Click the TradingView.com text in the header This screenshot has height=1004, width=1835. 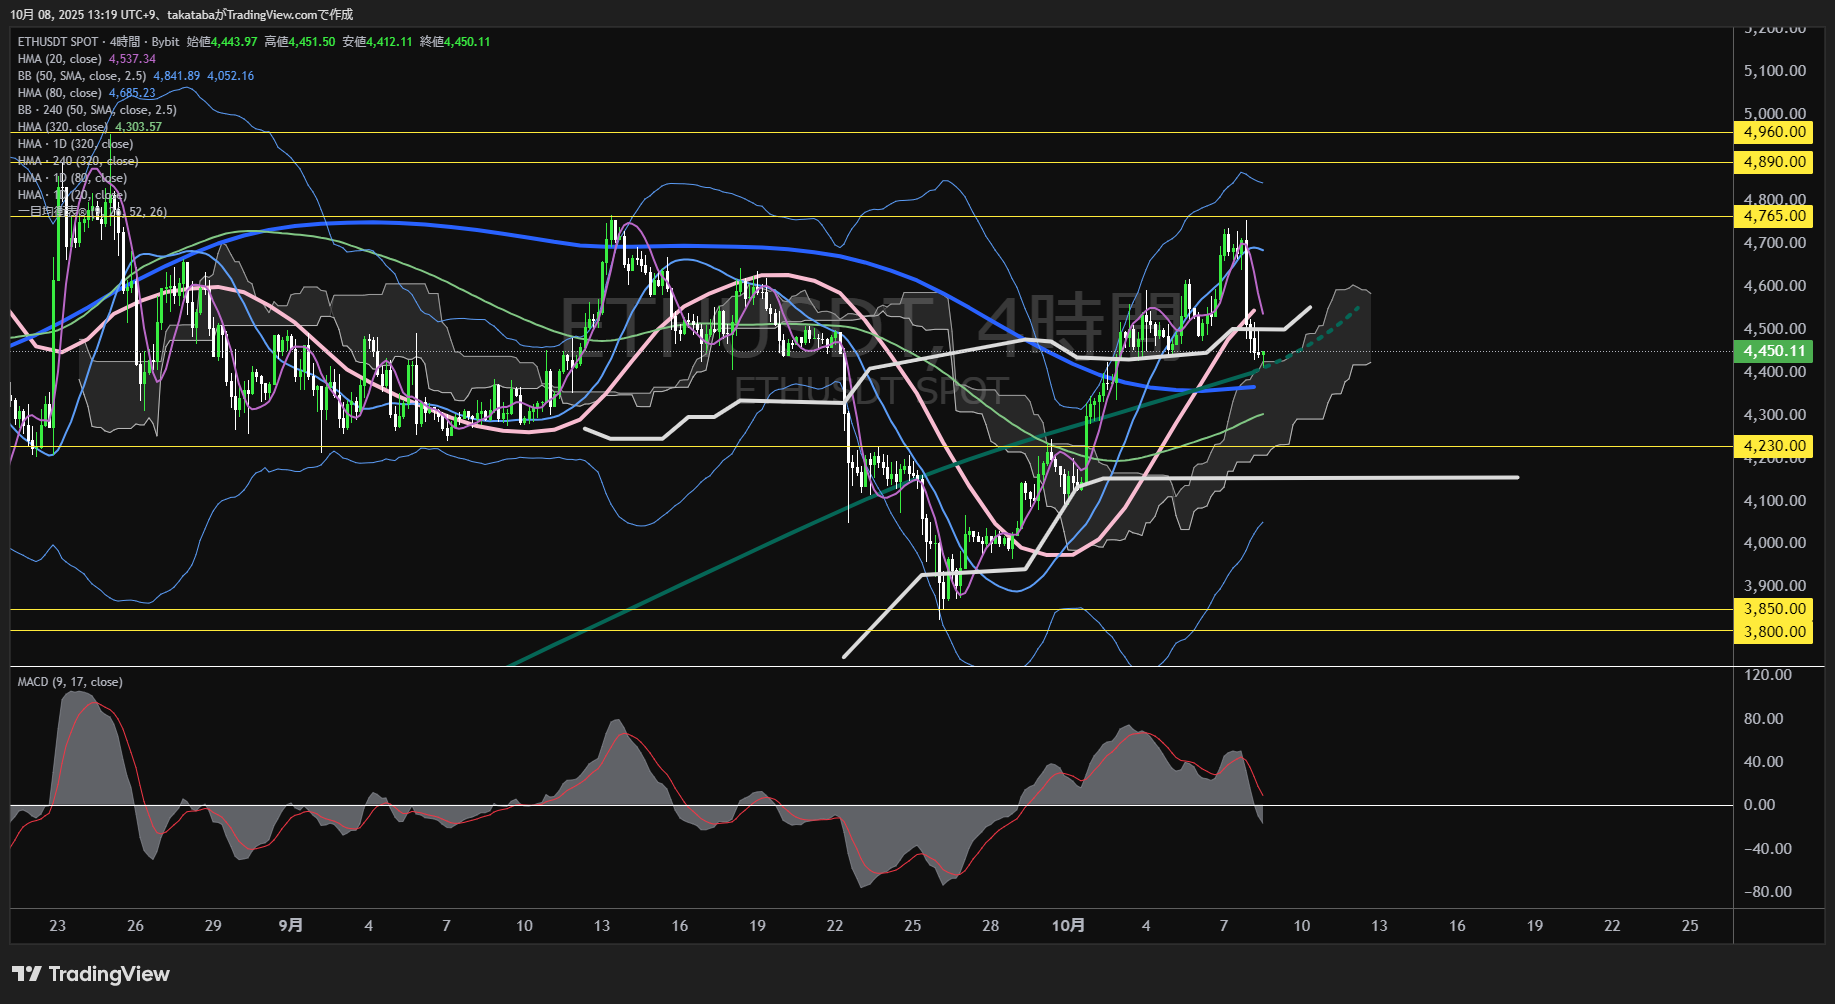[x=272, y=15]
